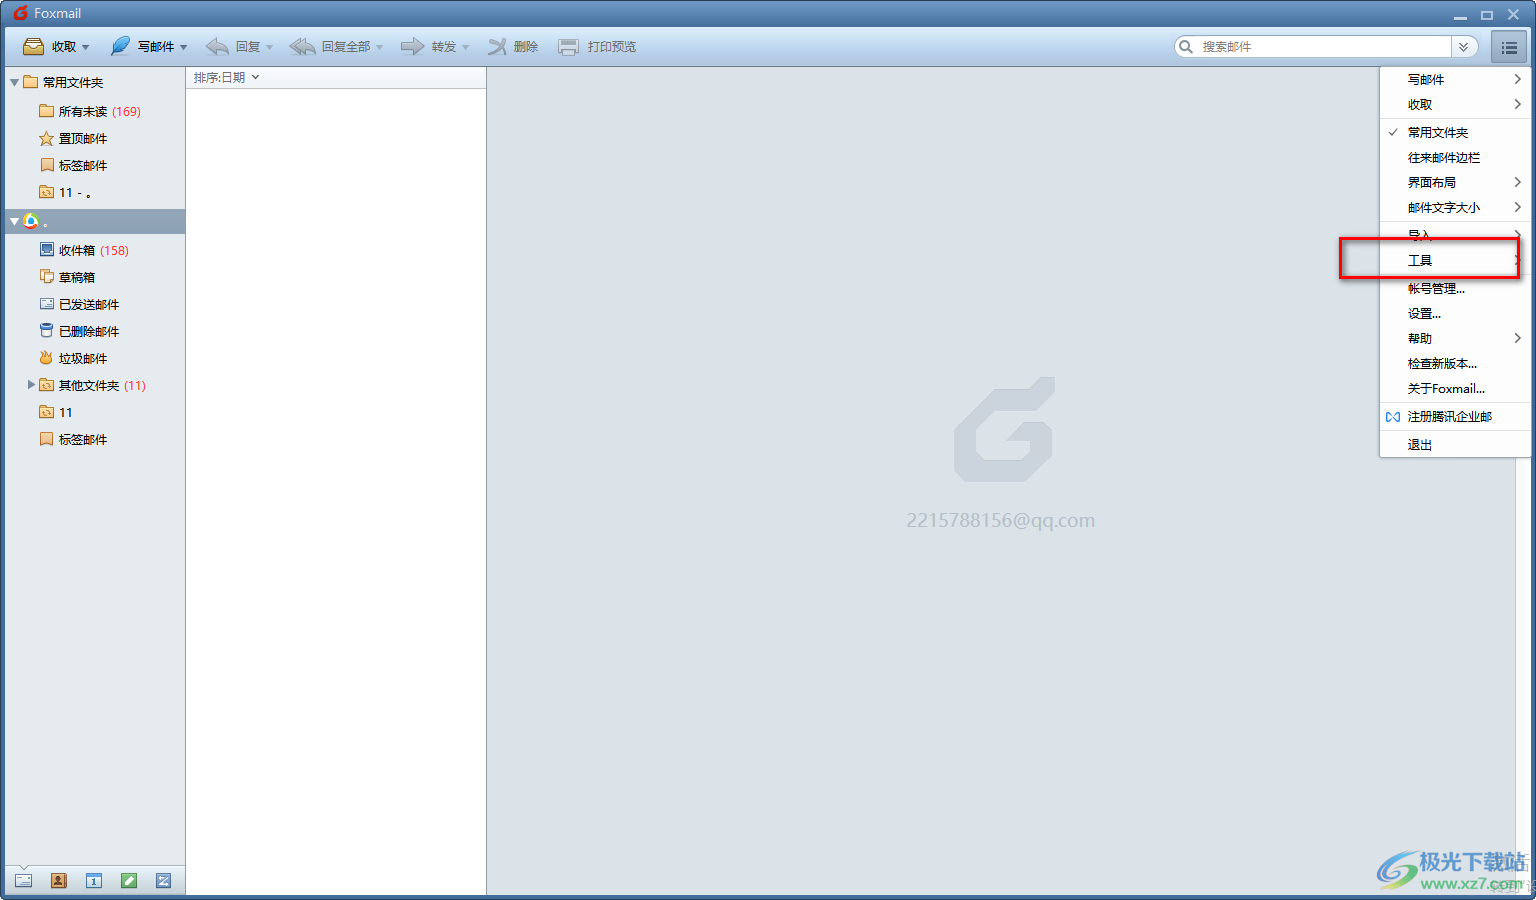Open the 转发 dropdown arrow
Viewport: 1536px width, 900px height.
[x=466, y=47]
